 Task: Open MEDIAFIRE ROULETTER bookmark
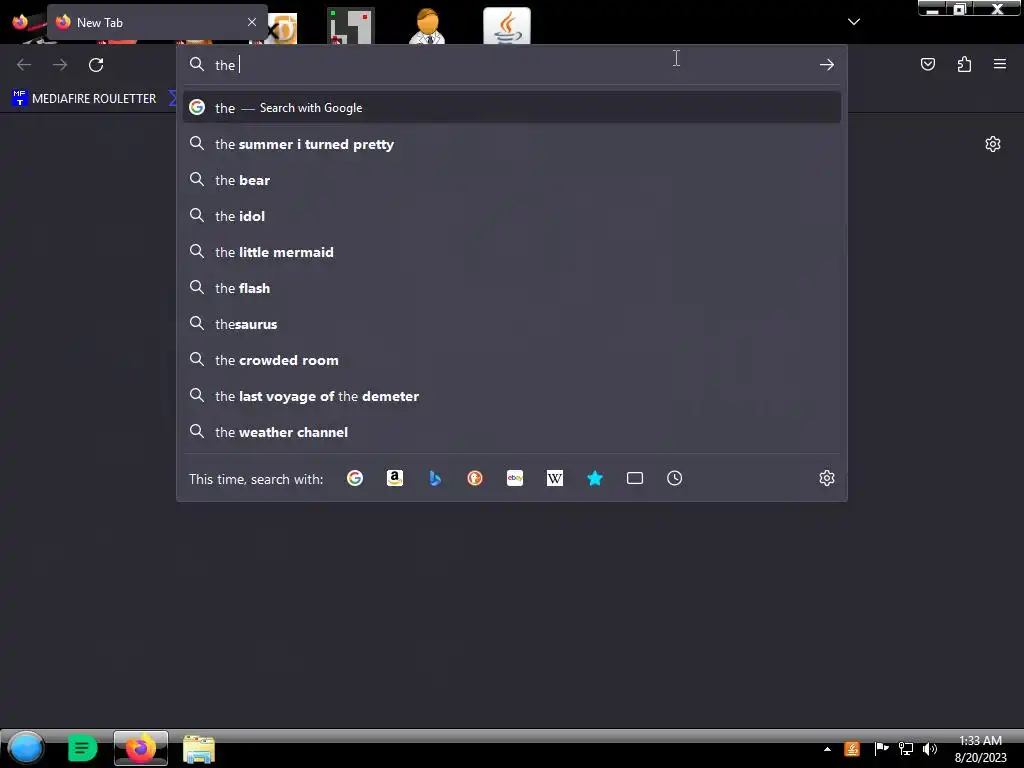coord(84,99)
